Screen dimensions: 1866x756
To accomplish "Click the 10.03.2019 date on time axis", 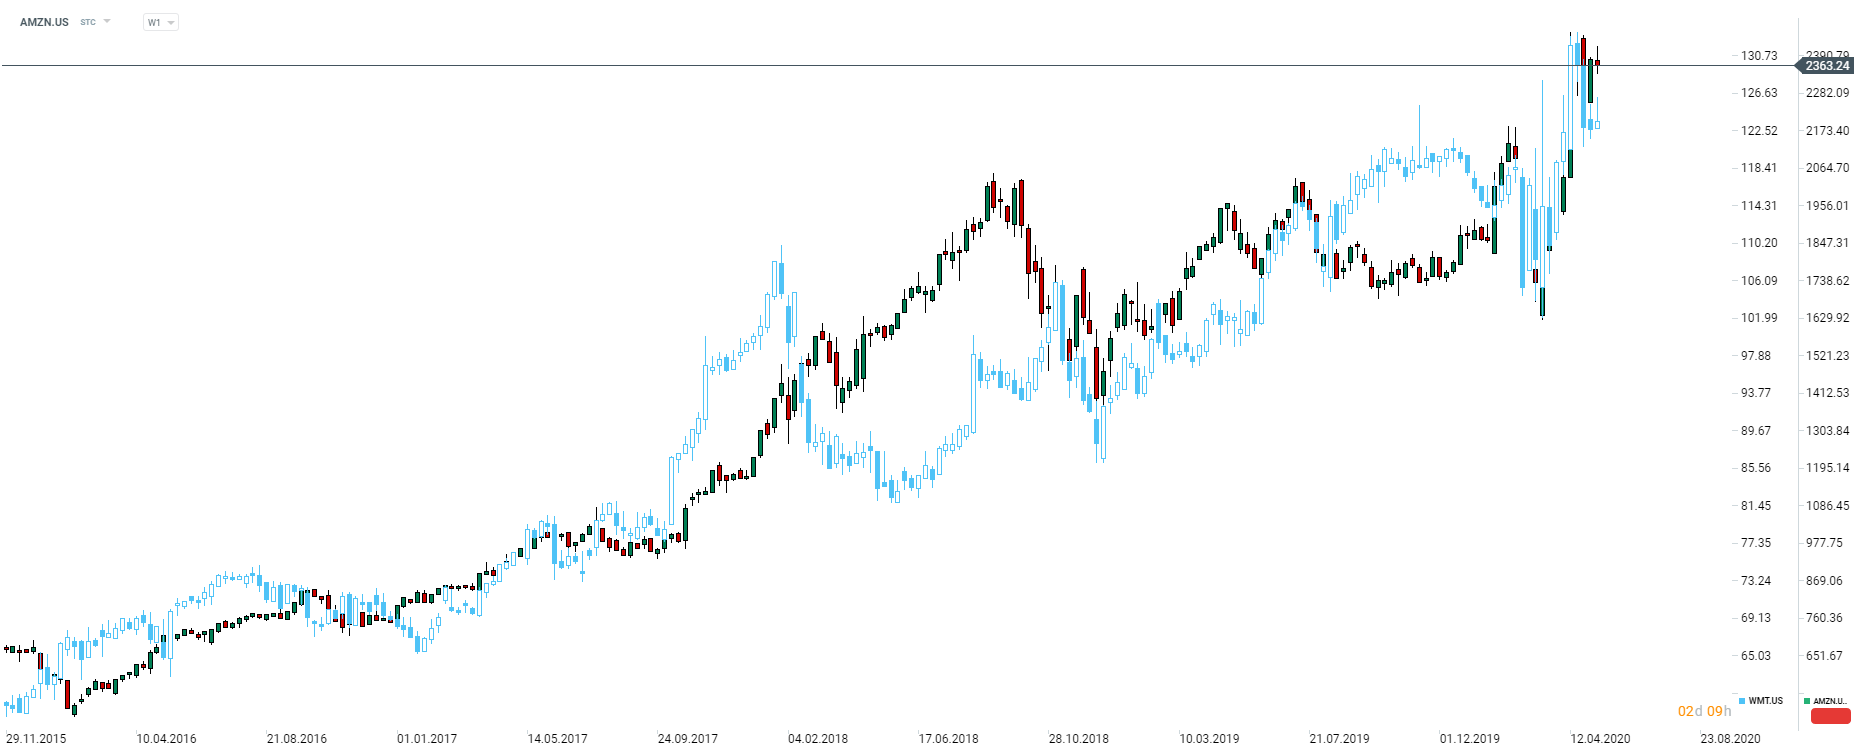I will 1209,739.
